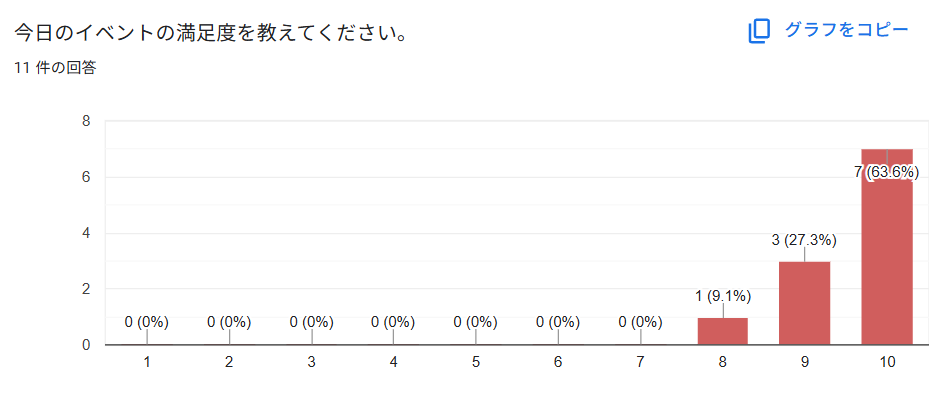Click the copy chart icon
Image resolution: width=931 pixels, height=402 pixels.
[x=759, y=31]
